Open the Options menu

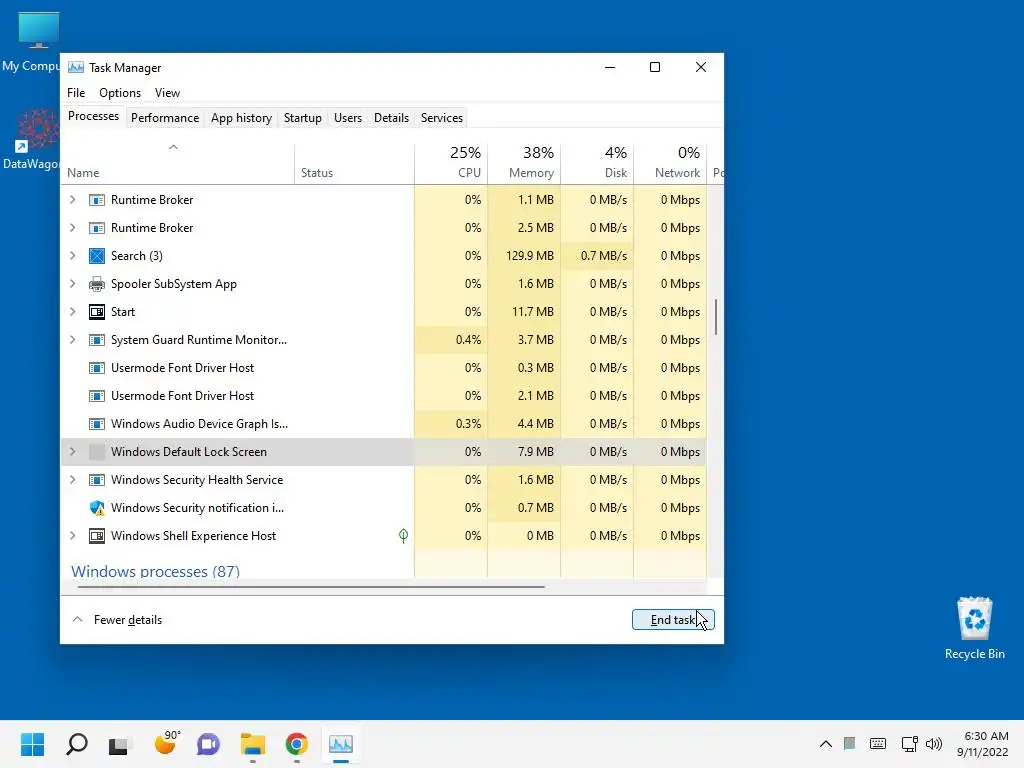pyautogui.click(x=120, y=93)
